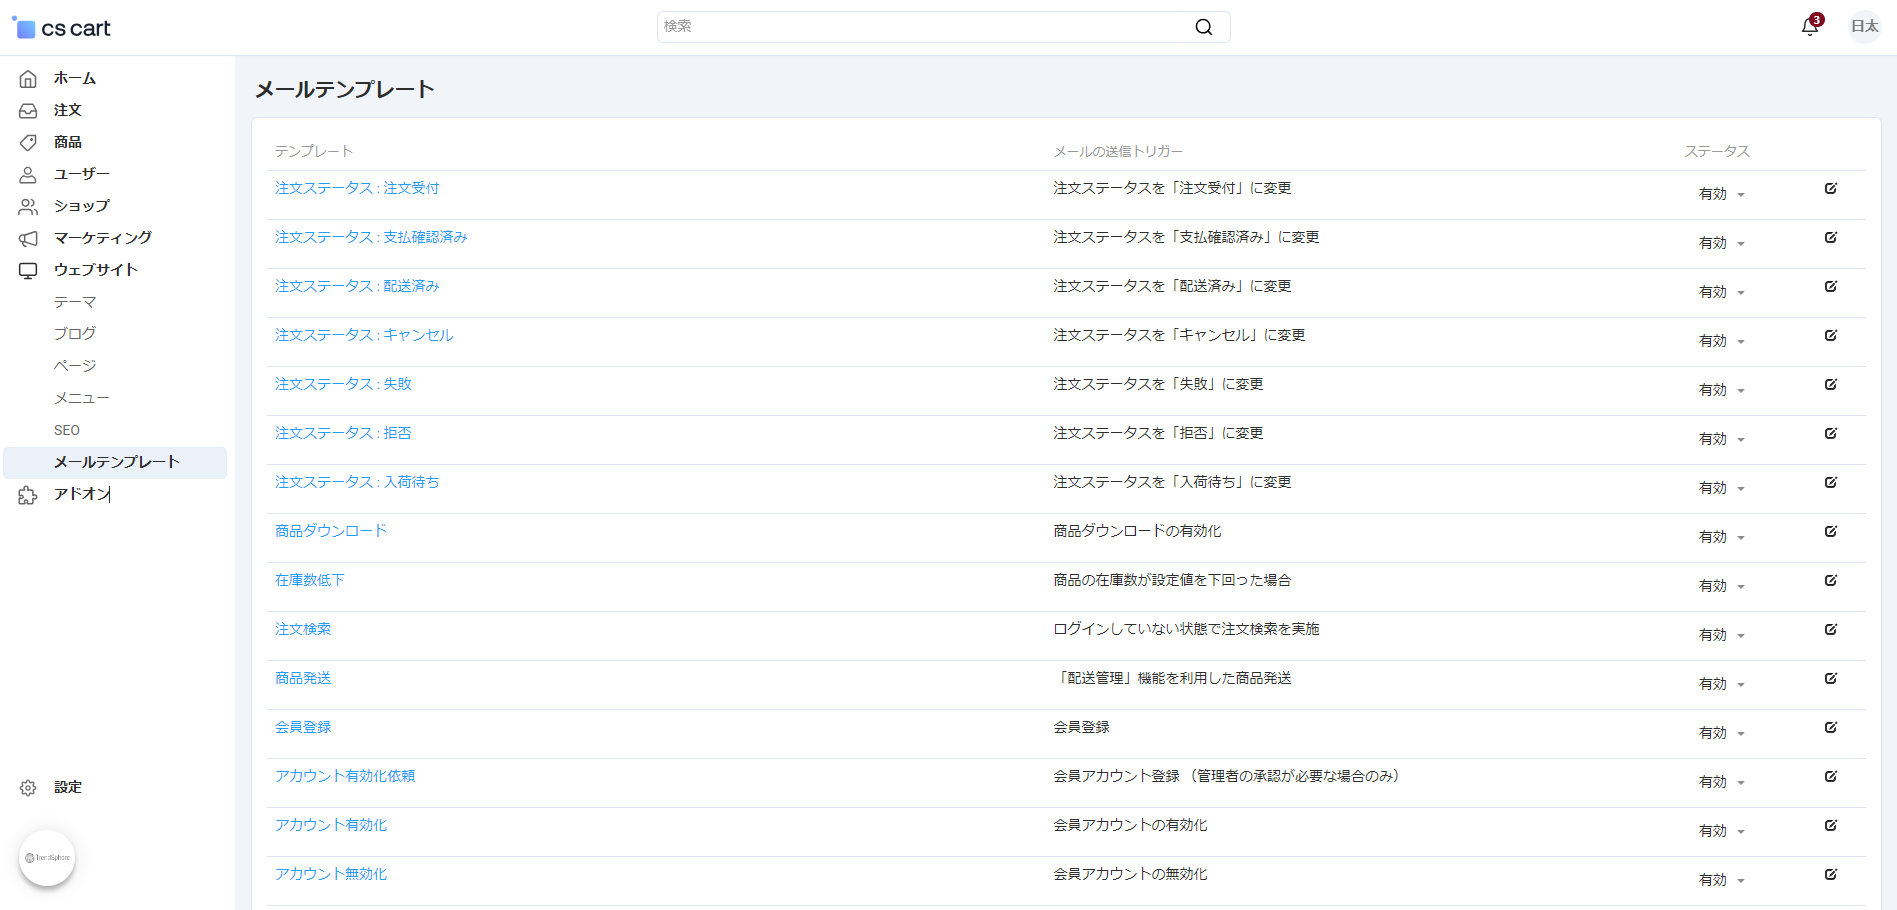The width and height of the screenshot is (1897, 910).
Task: Click edit icon for 注文ステータス : 注文受付 row
Action: [x=1830, y=189]
